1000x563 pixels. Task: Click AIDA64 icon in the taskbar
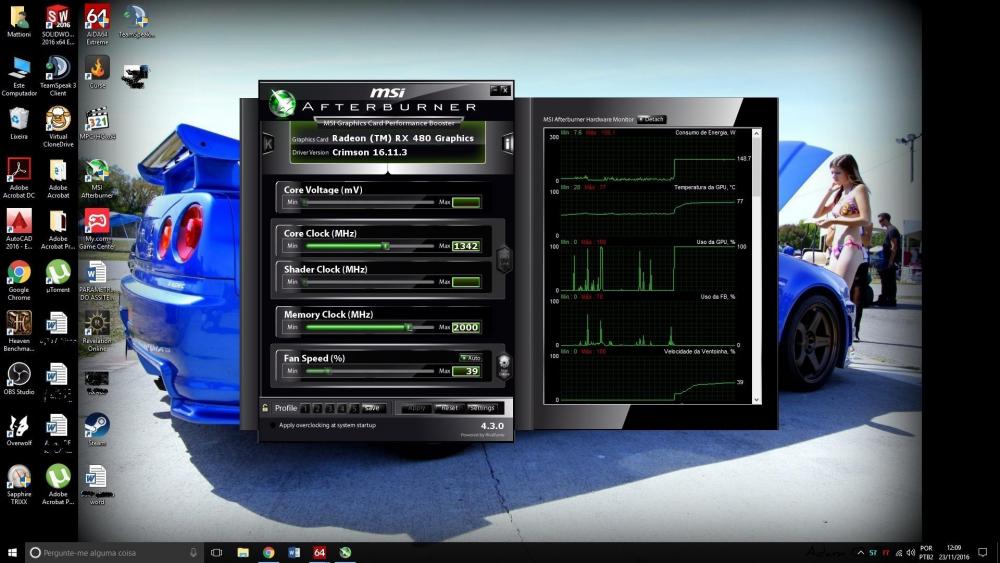(x=319, y=552)
